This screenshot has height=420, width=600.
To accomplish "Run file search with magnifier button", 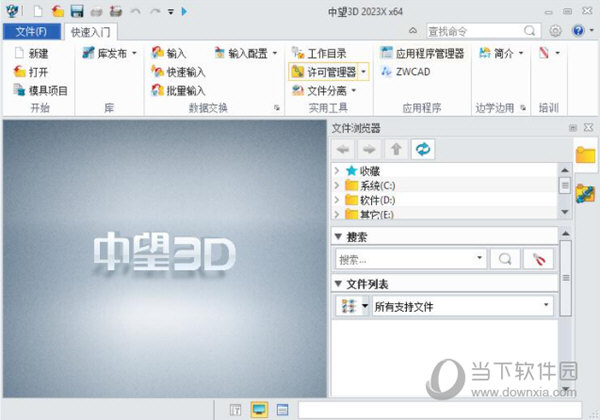I will pyautogui.click(x=505, y=259).
